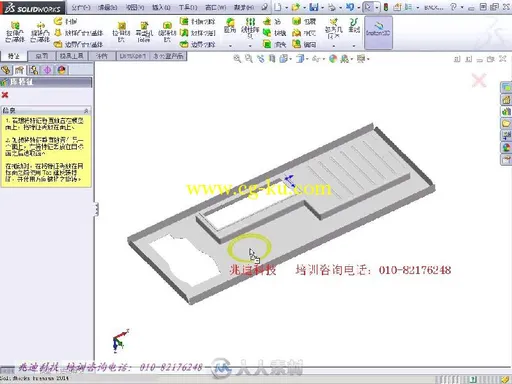This screenshot has height=384, width=512.
Task: Expand the Save dropdown arrow
Action: point(322,7)
